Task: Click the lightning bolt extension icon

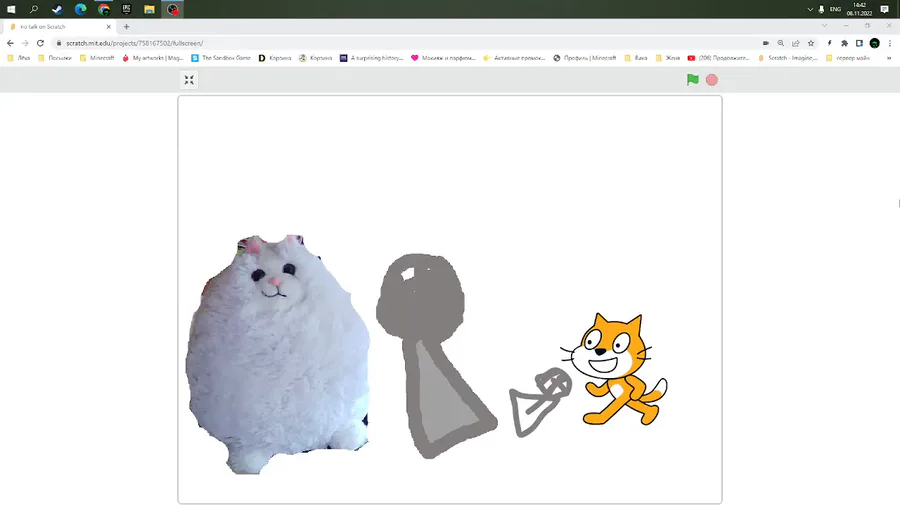Action: pos(829,43)
